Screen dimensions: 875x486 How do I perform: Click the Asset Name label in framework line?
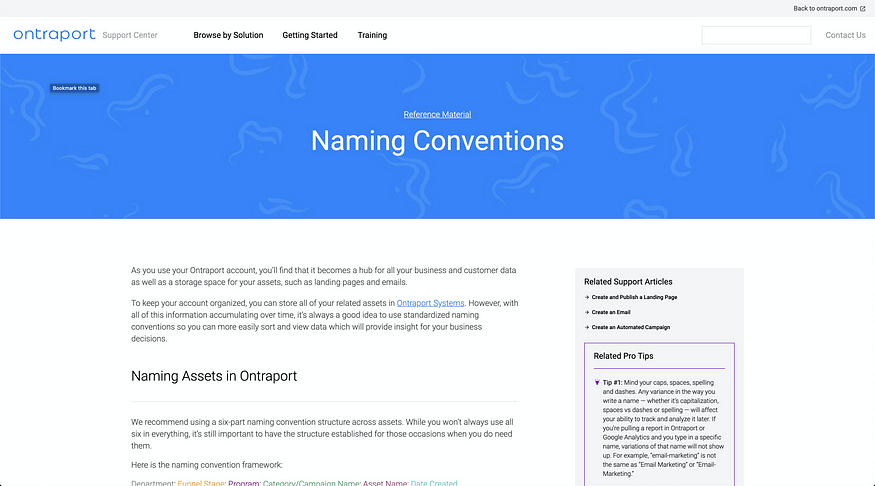385,483
